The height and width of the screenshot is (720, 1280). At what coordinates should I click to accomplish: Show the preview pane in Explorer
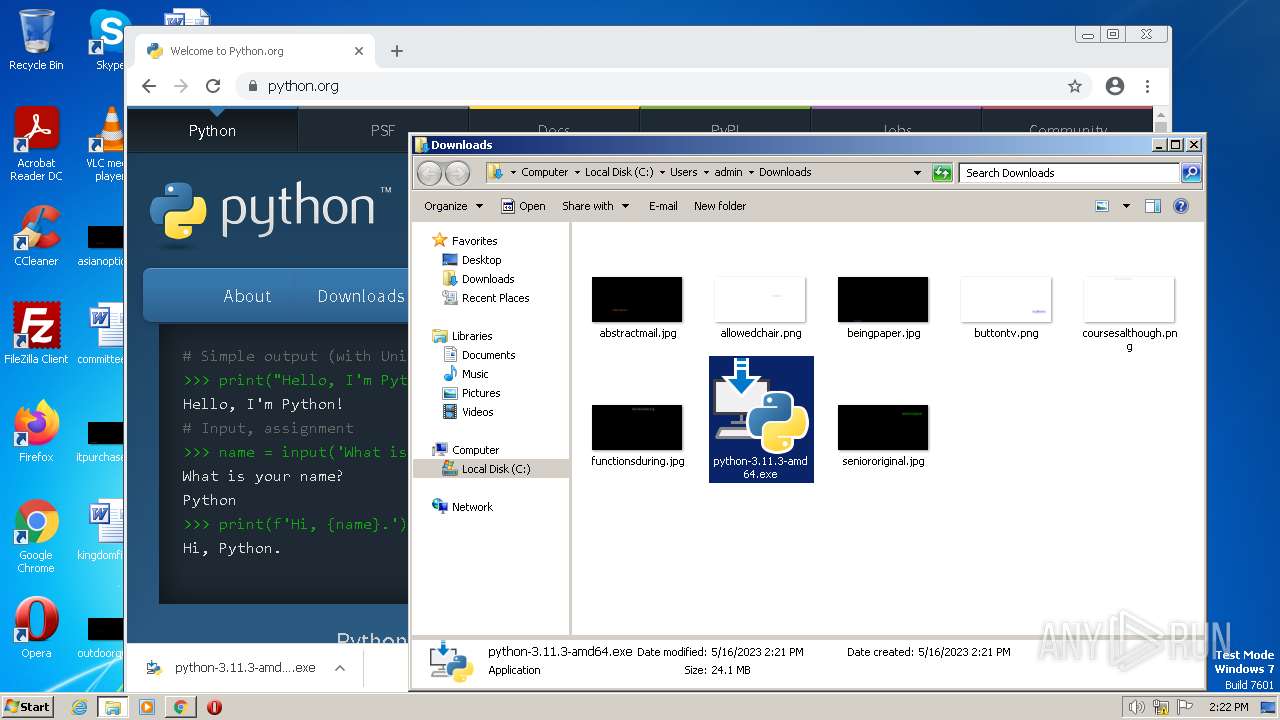pos(1153,206)
